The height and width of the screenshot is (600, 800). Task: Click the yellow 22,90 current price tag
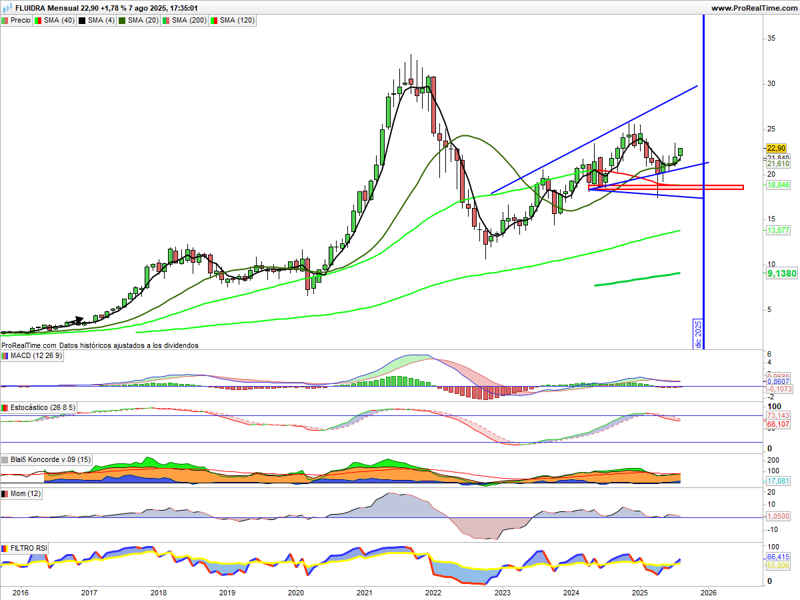point(776,148)
